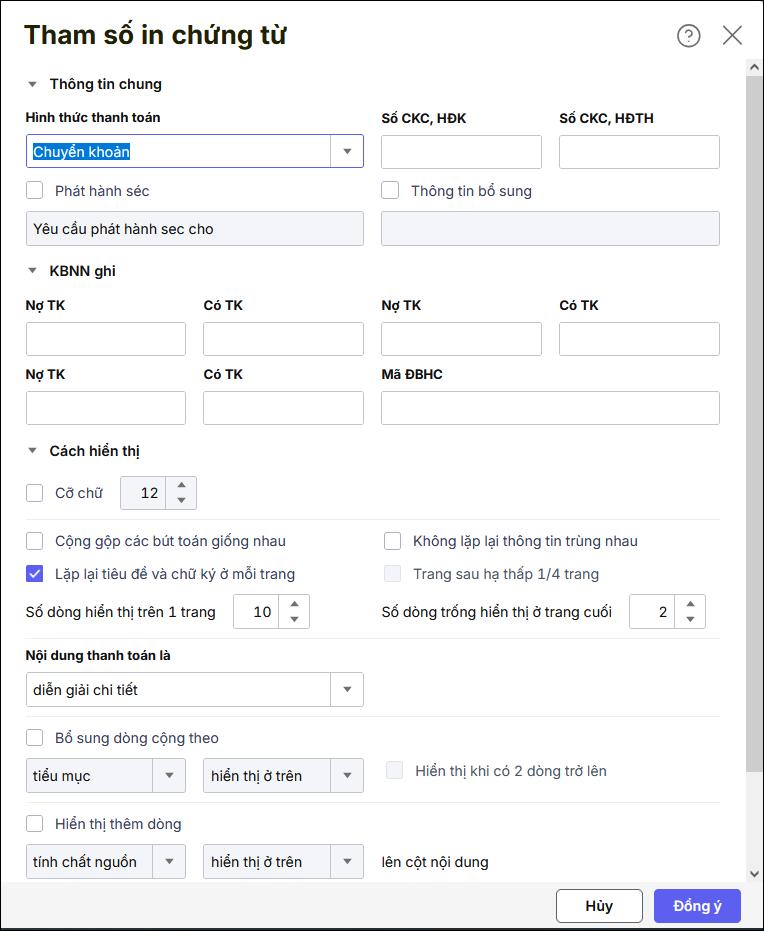Open the tính chất nguồn dropdown
Viewport: 764px width, 931px height.
(169, 862)
